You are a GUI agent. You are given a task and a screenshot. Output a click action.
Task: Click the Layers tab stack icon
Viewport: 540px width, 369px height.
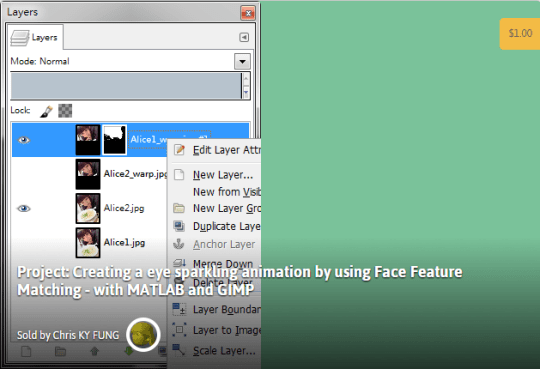(20, 38)
